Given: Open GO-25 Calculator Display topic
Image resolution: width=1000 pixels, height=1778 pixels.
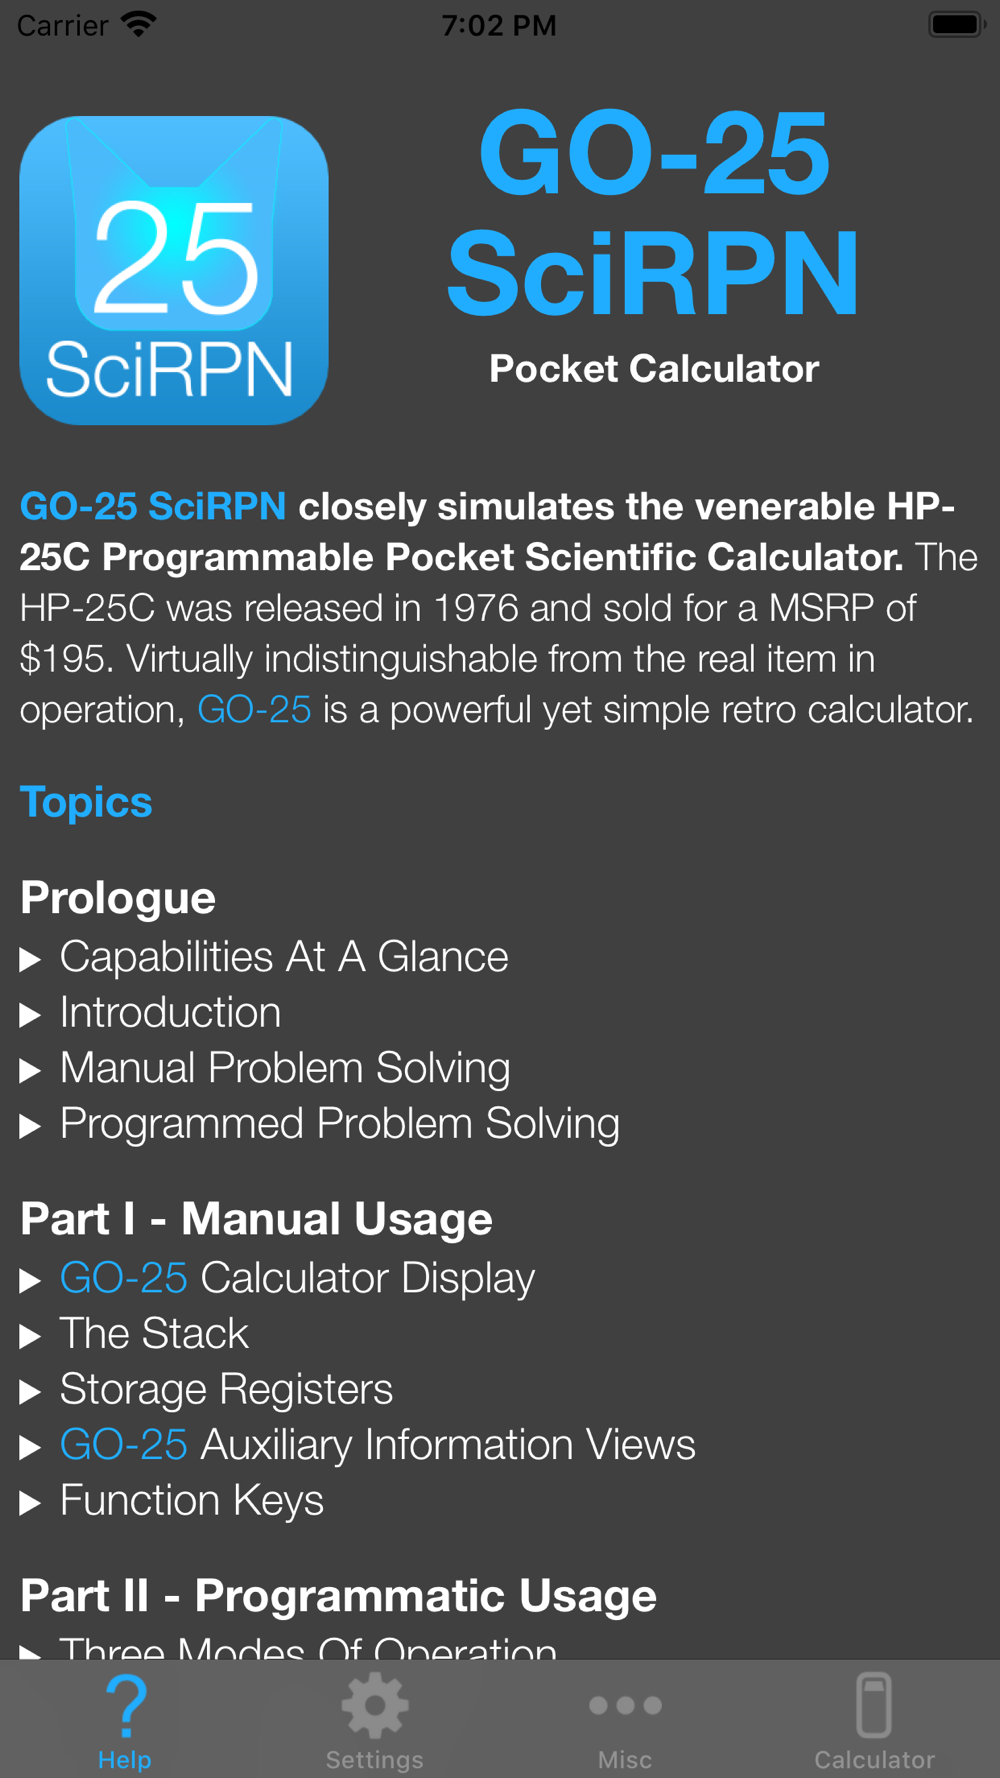Looking at the screenshot, I should pyautogui.click(x=297, y=1278).
